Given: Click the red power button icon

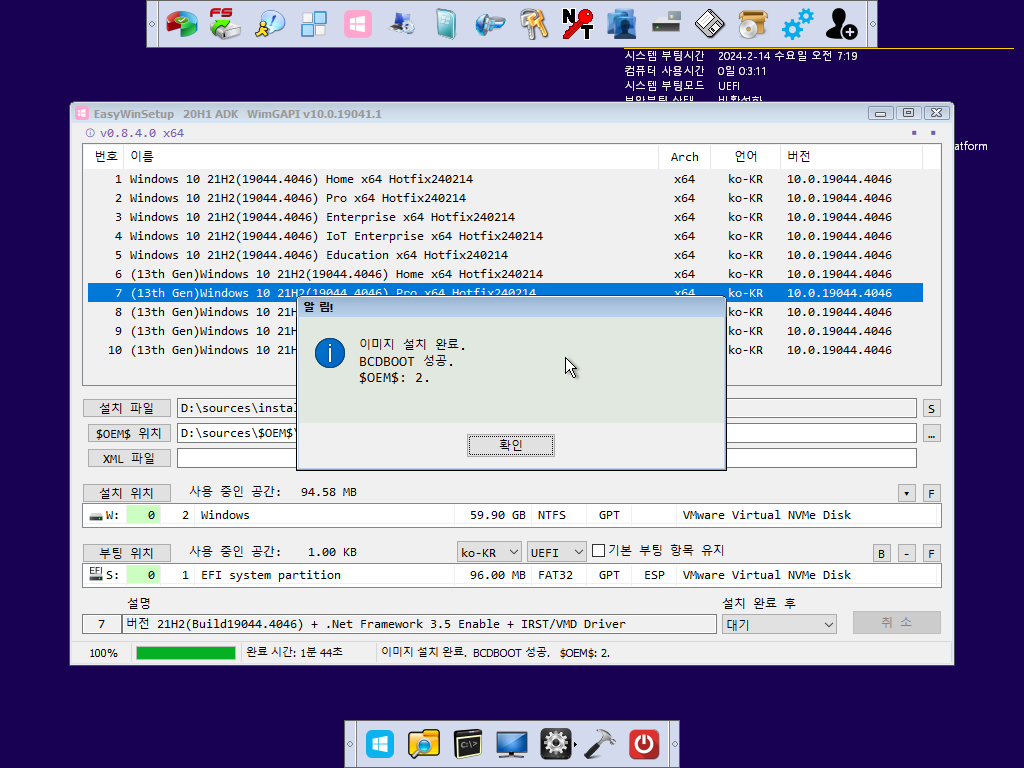Looking at the screenshot, I should 644,744.
